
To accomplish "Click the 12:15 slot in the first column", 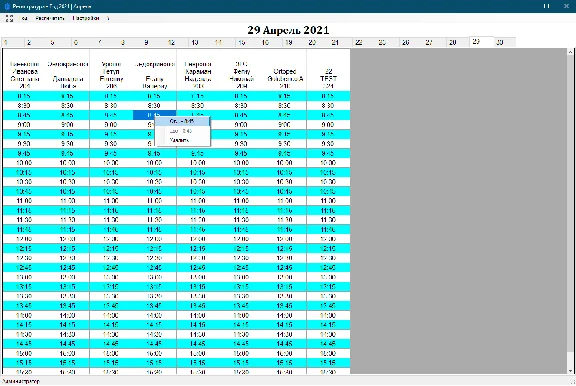I will click(x=24, y=249).
